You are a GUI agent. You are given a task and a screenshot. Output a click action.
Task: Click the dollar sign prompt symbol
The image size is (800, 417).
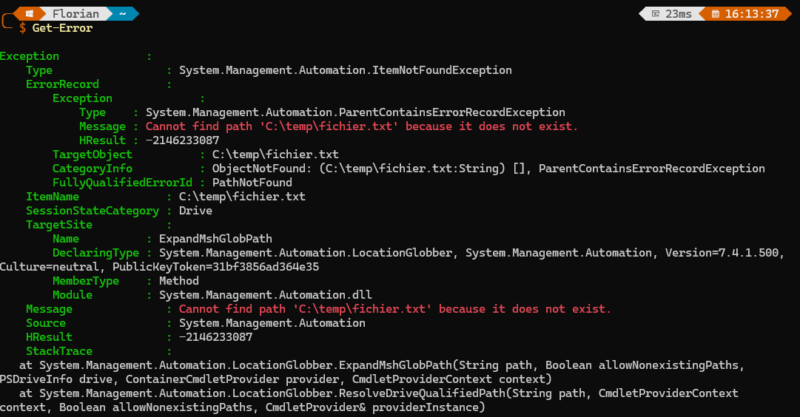(21, 28)
